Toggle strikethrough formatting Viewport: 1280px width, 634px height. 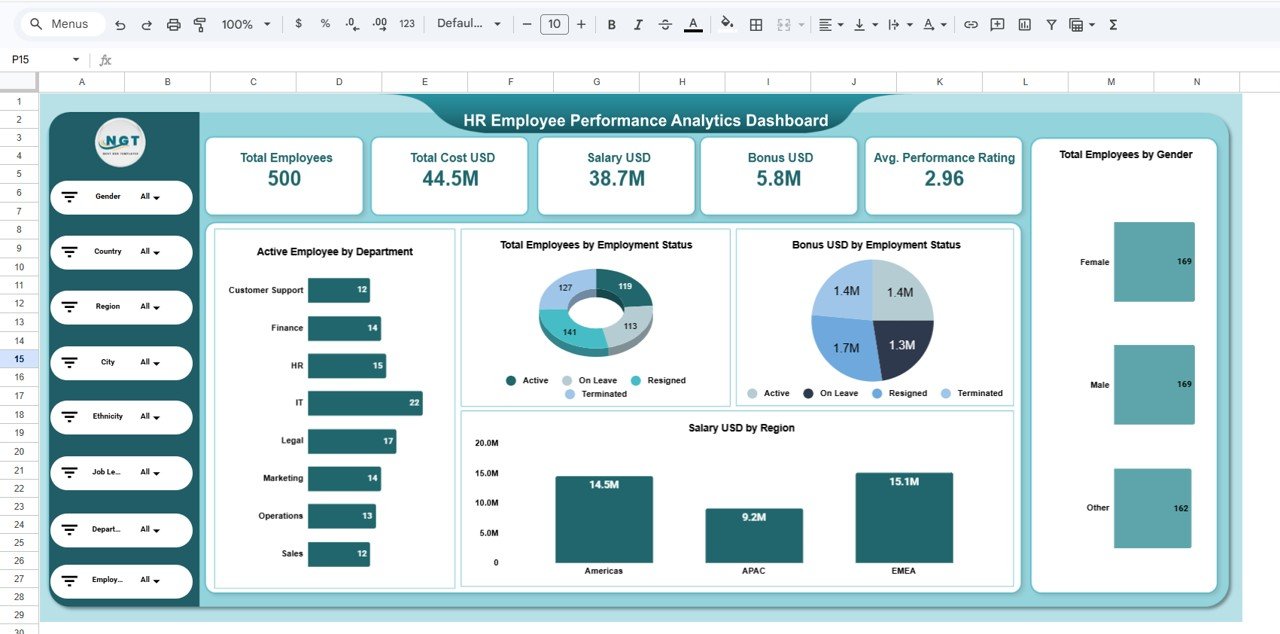[x=665, y=23]
